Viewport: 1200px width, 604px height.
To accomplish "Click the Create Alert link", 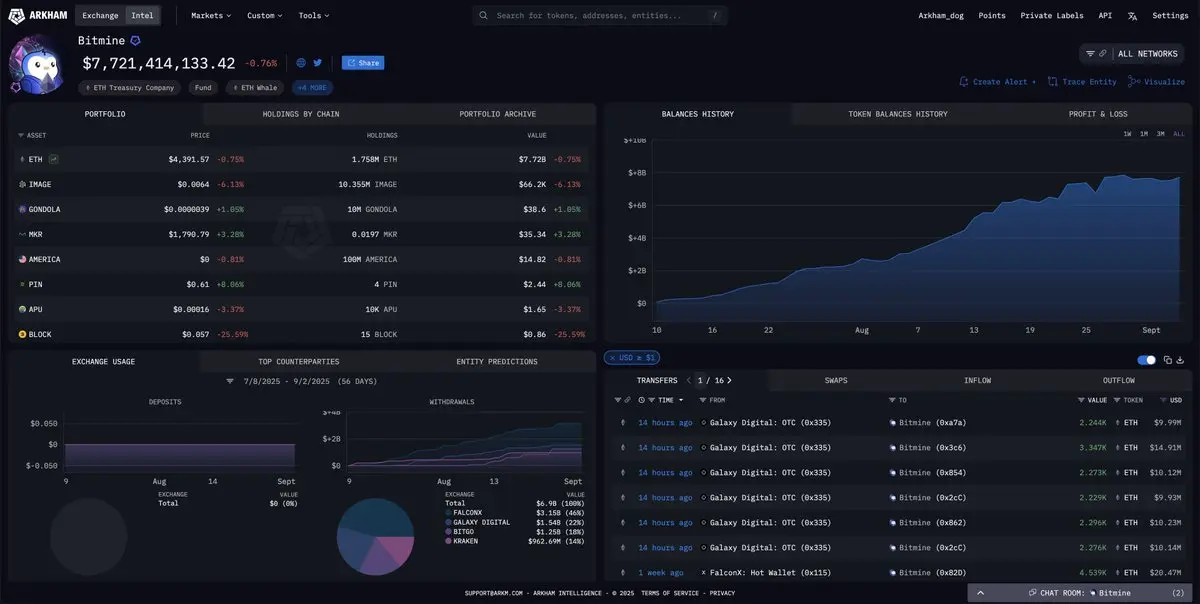I will [997, 82].
